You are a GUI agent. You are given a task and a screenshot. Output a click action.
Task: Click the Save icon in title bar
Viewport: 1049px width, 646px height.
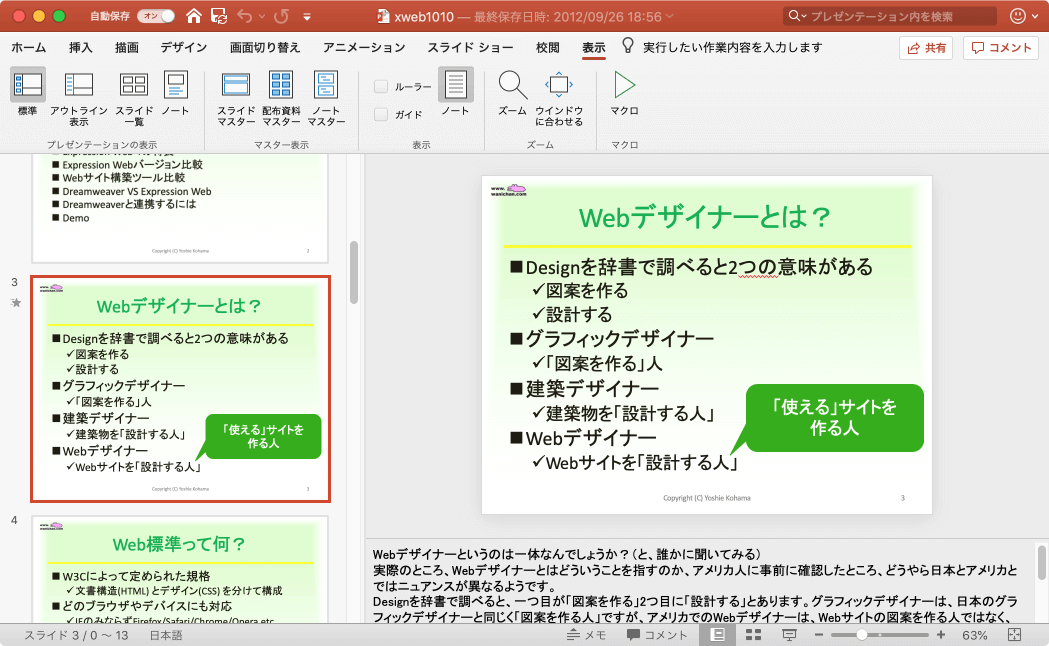pyautogui.click(x=218, y=16)
